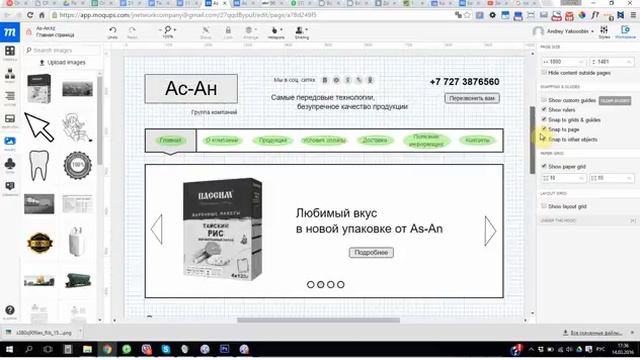Select the Images sidebar icon

coord(10,143)
